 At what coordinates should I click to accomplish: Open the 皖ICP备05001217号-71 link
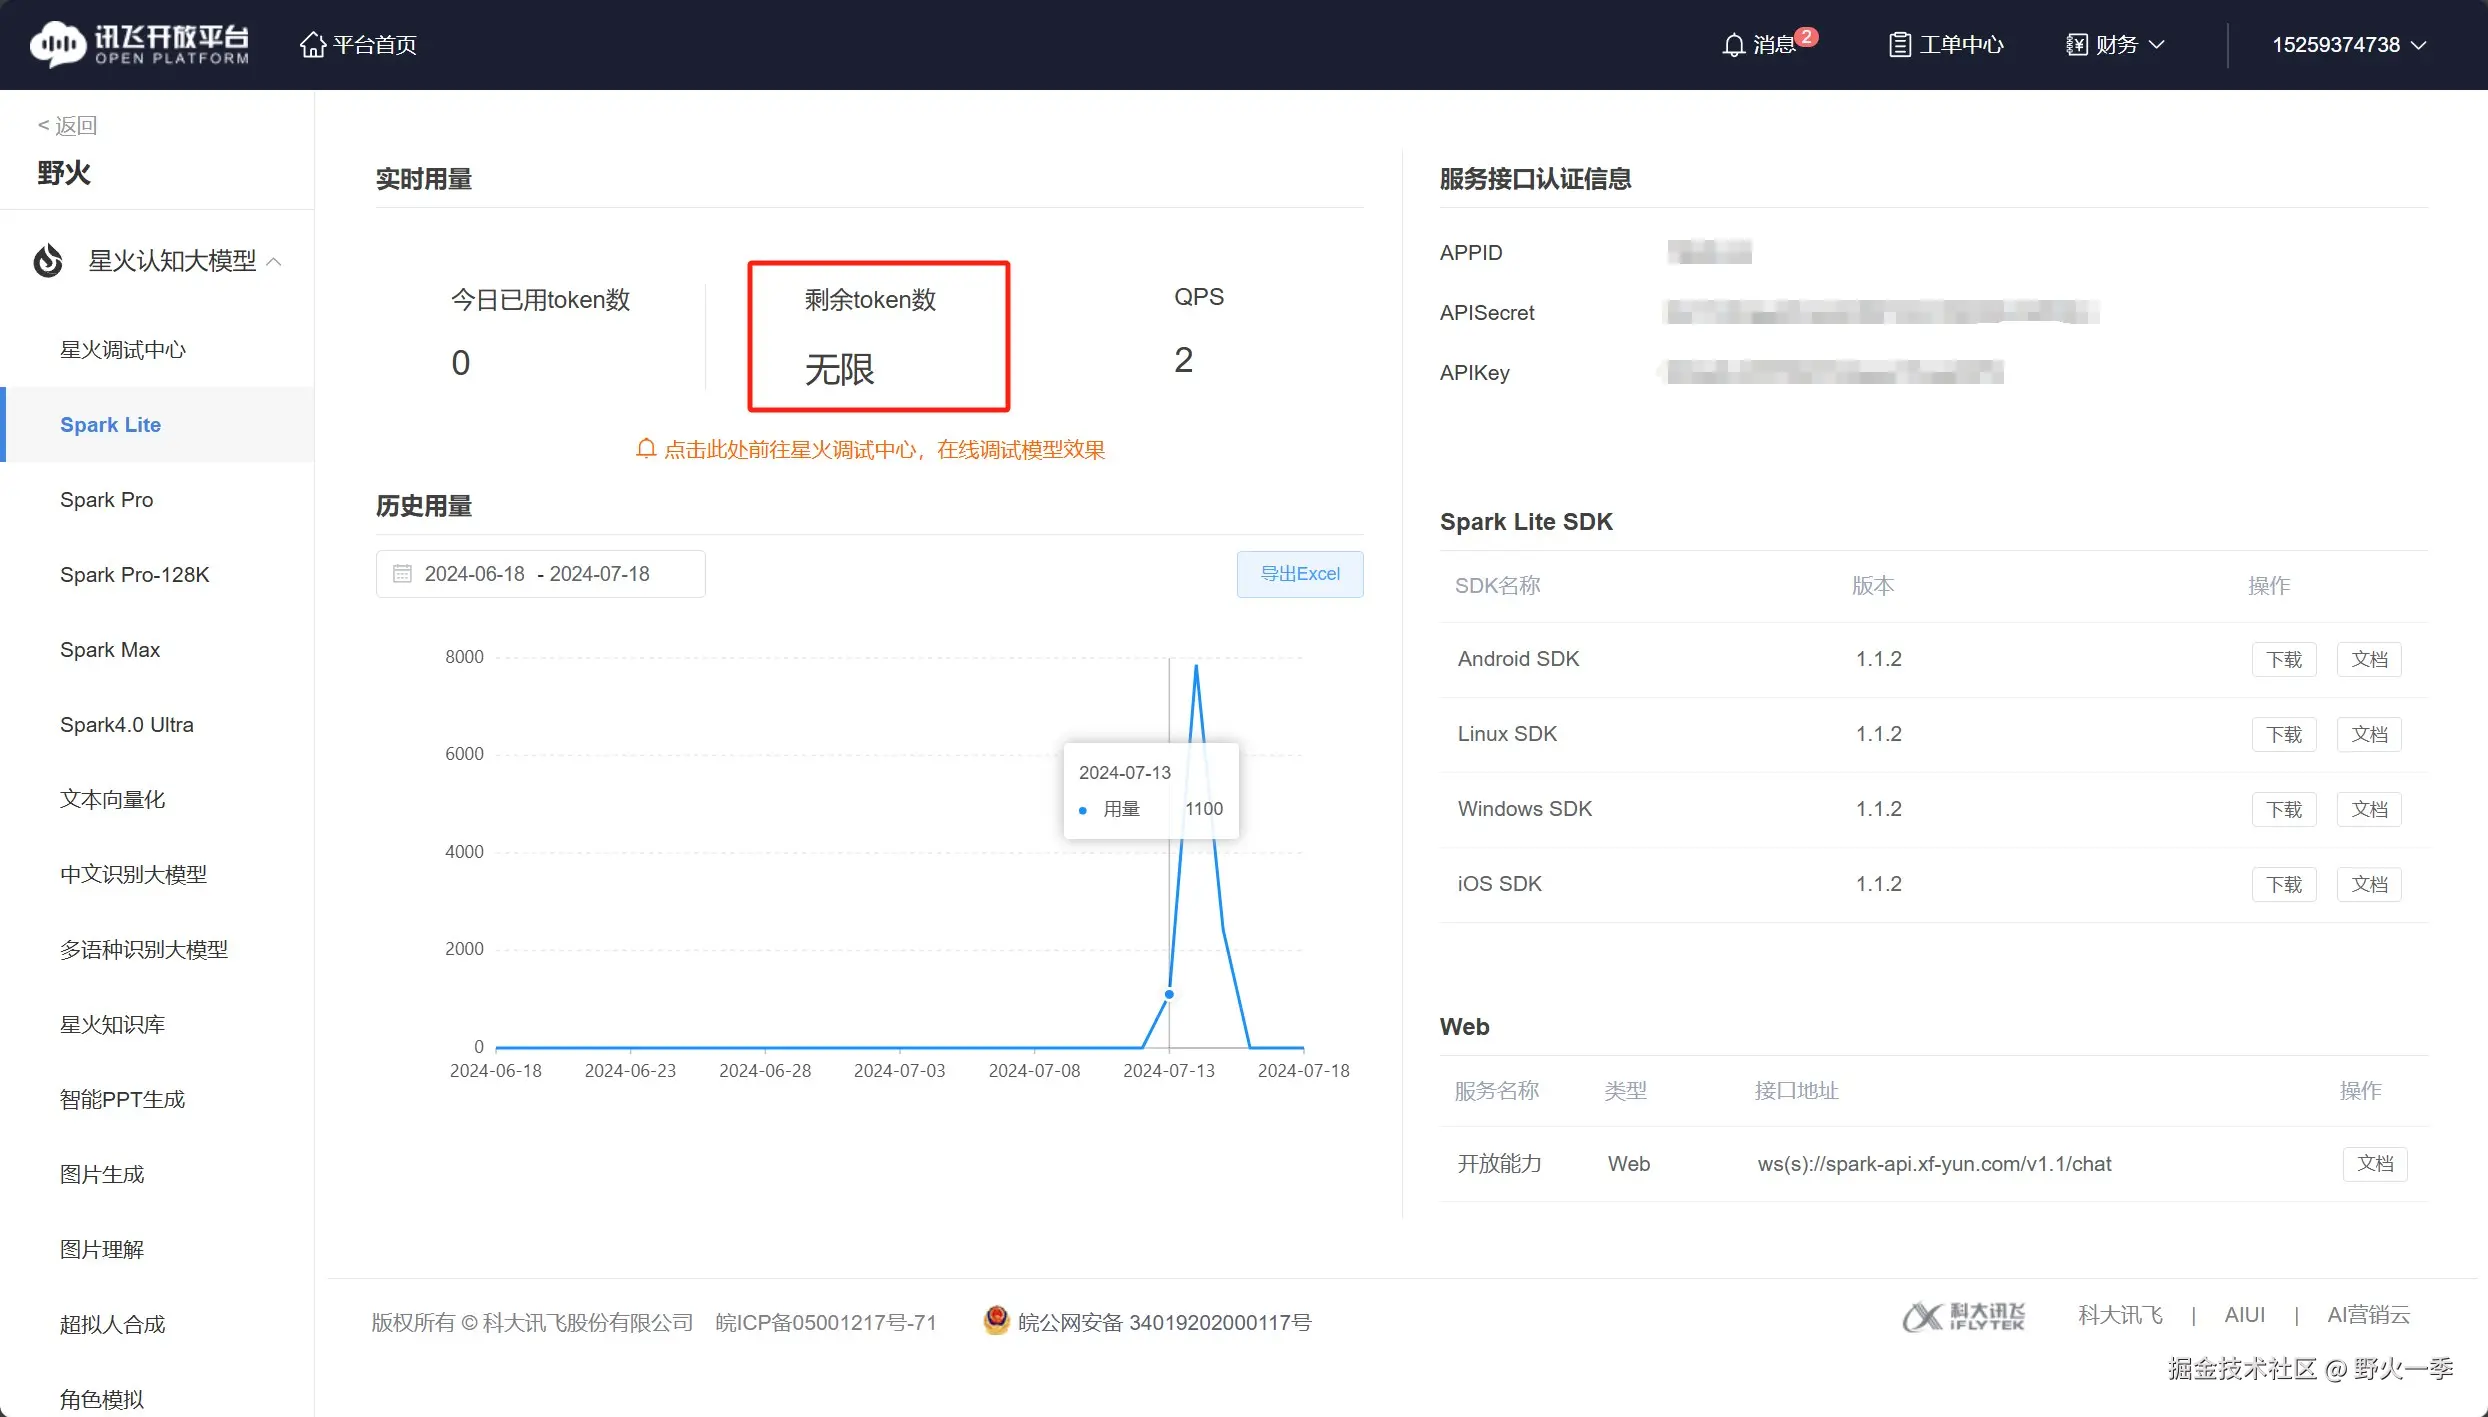826,1322
